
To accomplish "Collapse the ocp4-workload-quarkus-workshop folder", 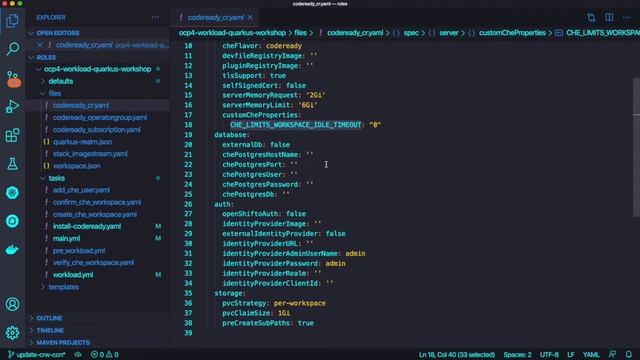I will tap(98, 69).
